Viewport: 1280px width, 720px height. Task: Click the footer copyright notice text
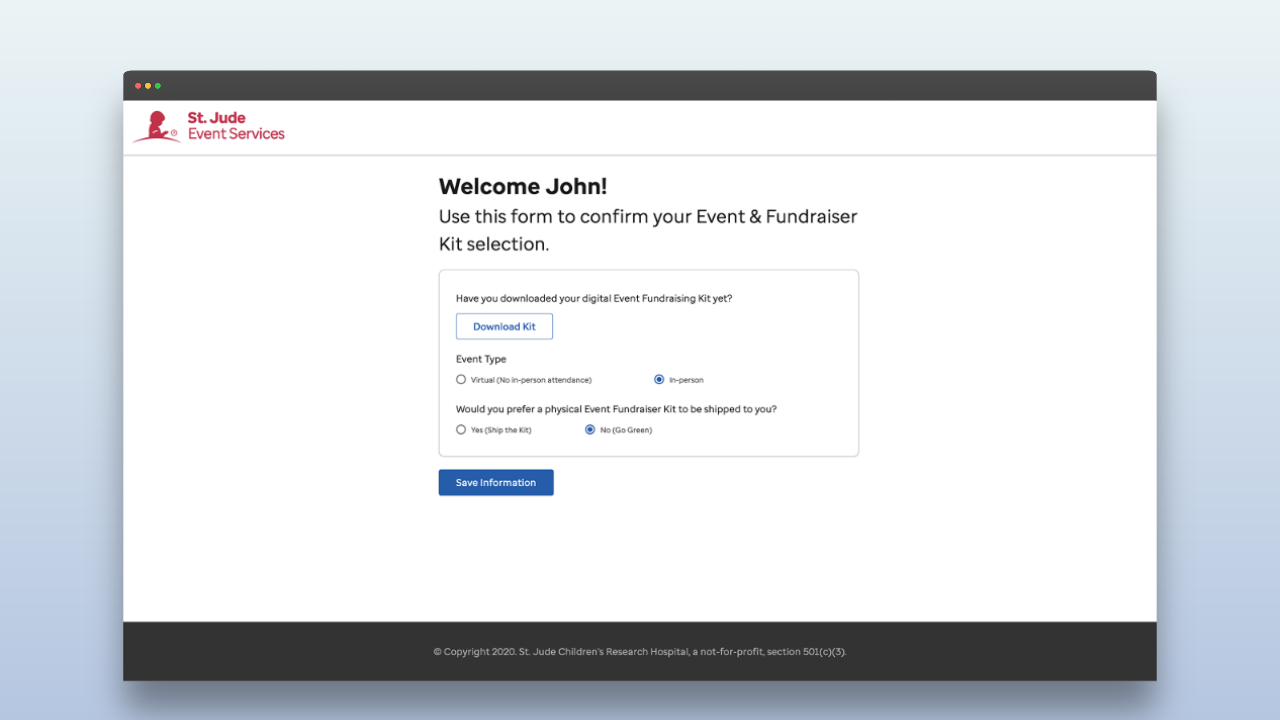click(x=640, y=652)
